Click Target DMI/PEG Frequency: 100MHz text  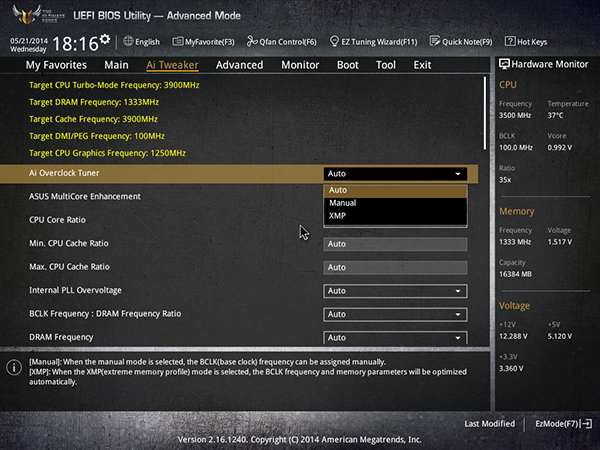click(97, 136)
